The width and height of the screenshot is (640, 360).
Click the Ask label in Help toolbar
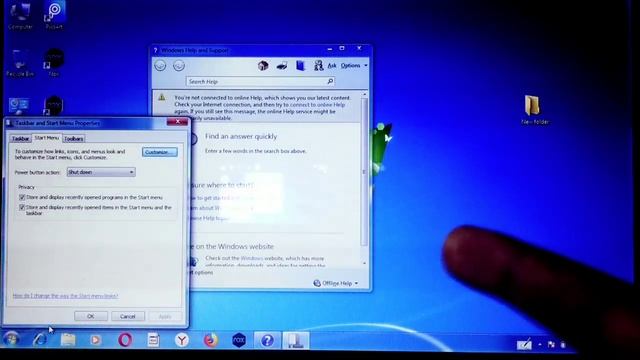pyautogui.click(x=332, y=65)
